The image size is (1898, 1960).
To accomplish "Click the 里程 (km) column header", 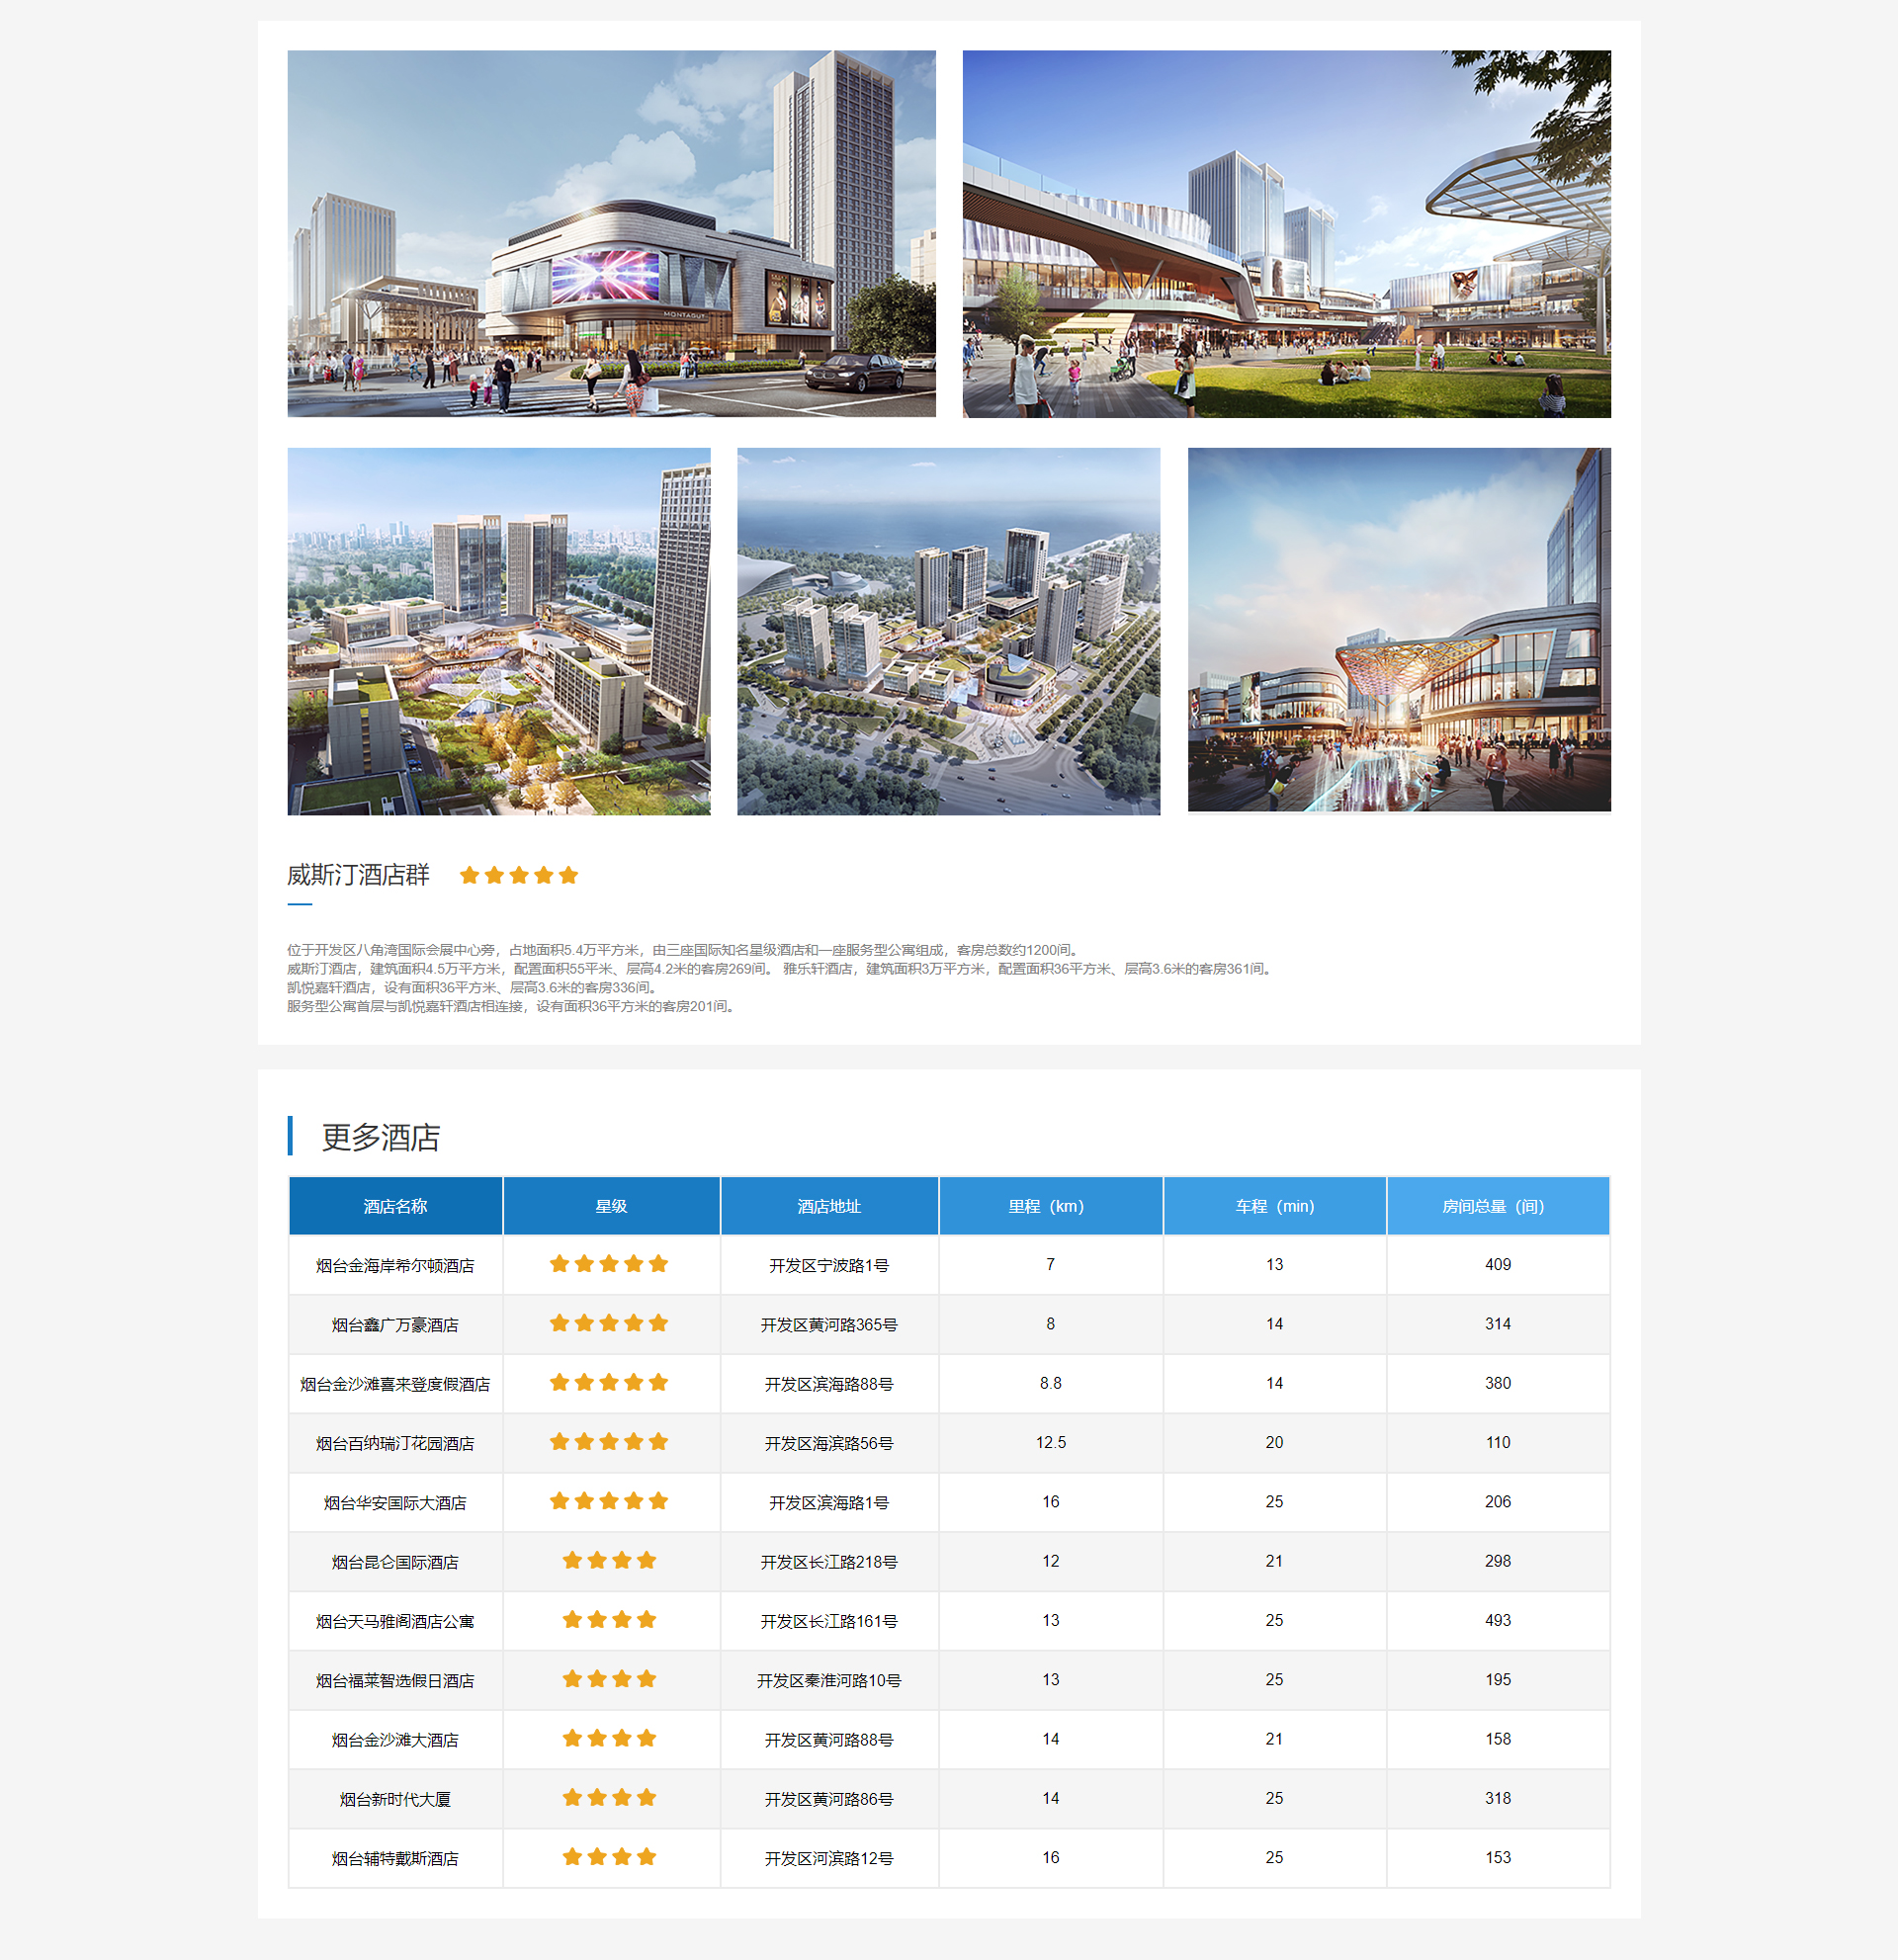I will [1046, 1206].
